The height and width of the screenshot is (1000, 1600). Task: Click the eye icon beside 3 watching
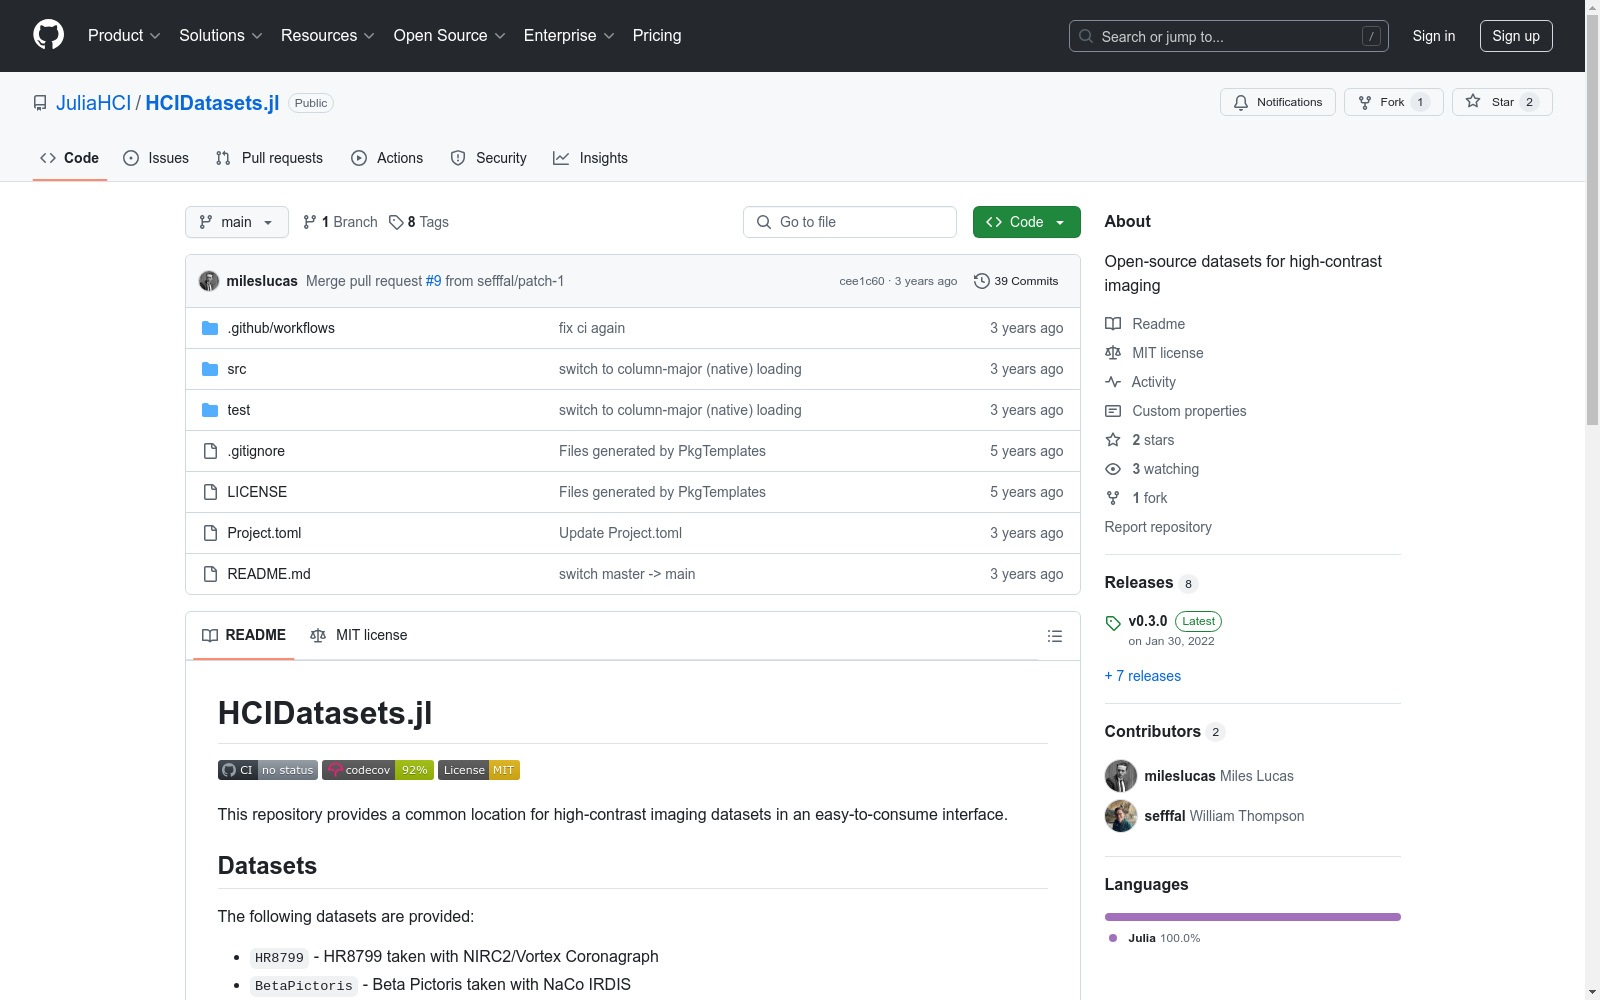(1113, 469)
